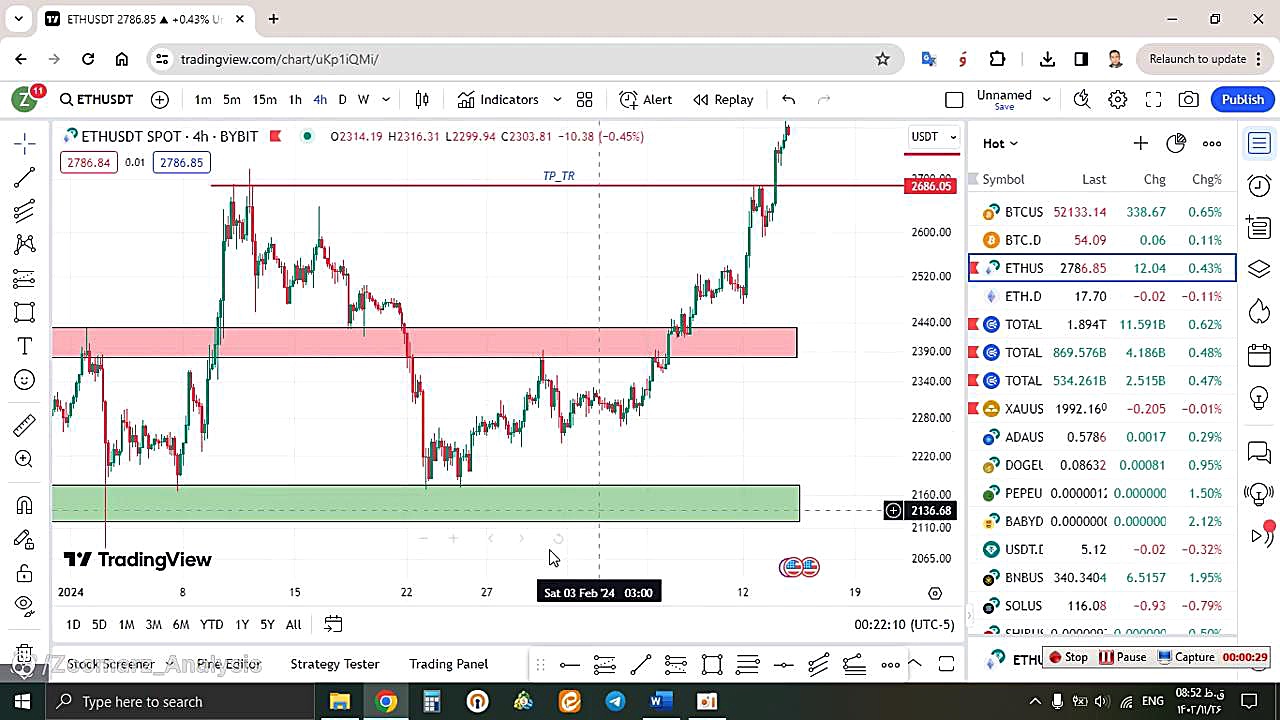Set chart range to 1D

pyautogui.click(x=73, y=624)
